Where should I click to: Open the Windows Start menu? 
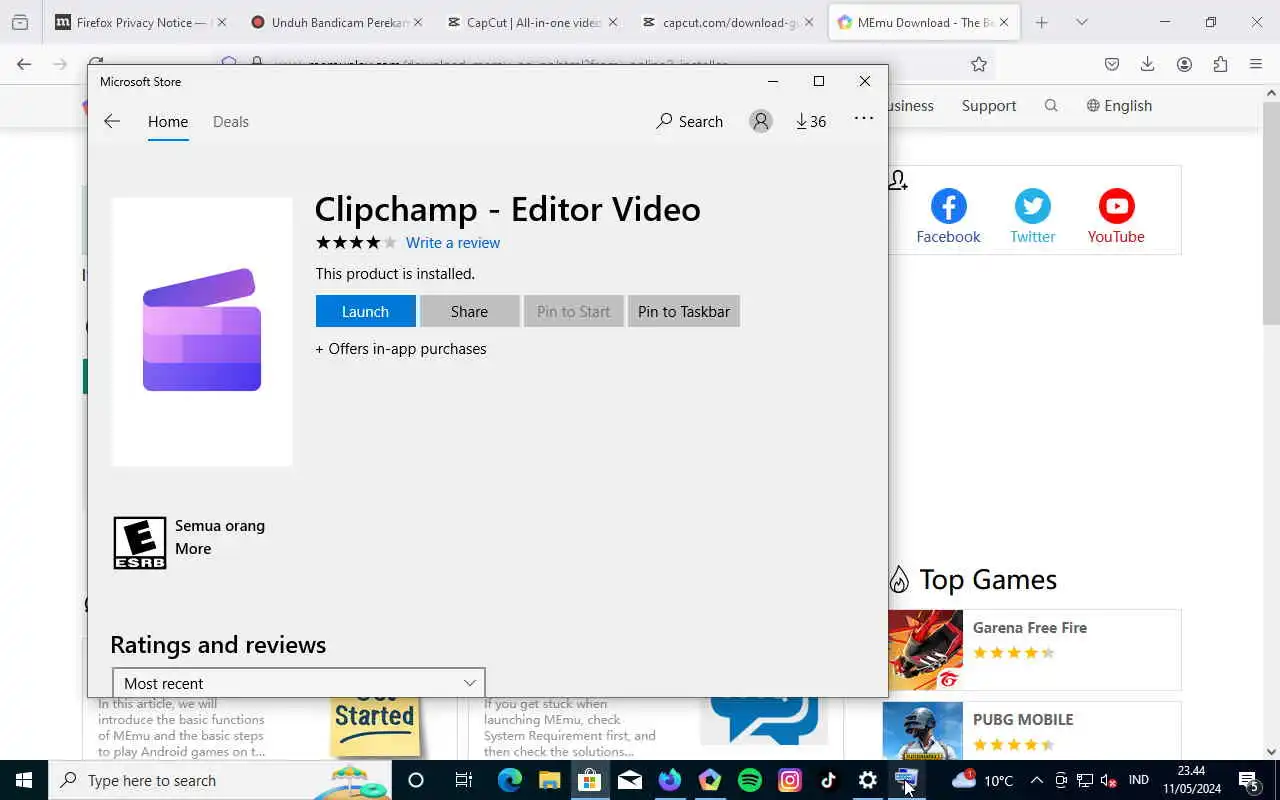click(24, 780)
